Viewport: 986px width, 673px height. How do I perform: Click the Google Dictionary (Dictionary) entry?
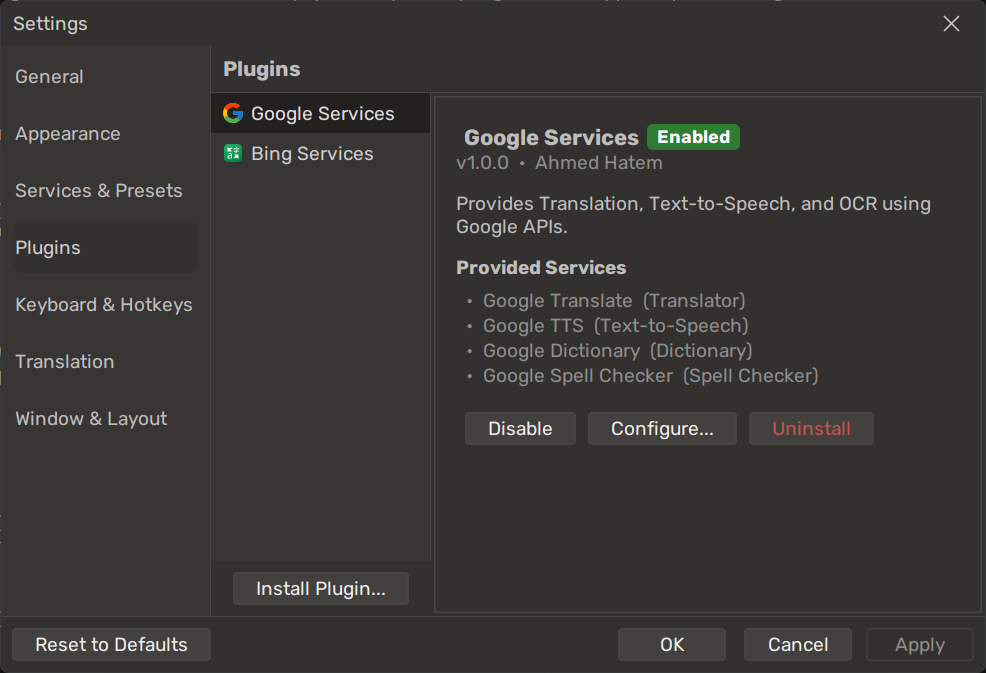618,351
